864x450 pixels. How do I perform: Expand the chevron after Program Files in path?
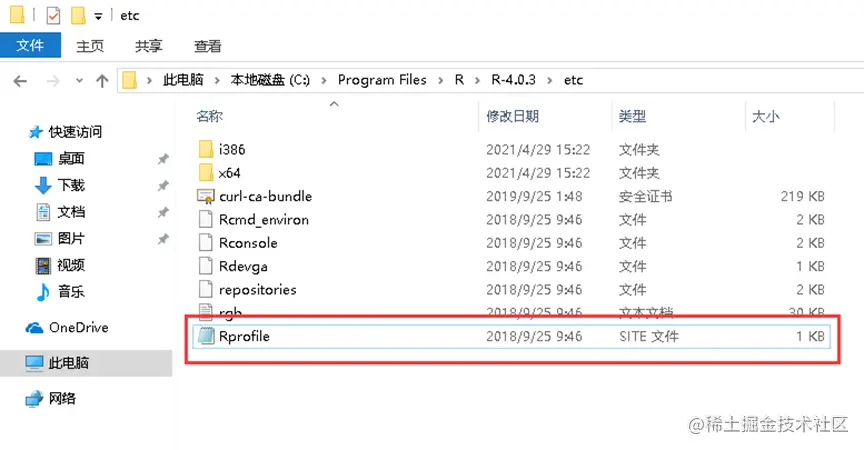coord(440,80)
